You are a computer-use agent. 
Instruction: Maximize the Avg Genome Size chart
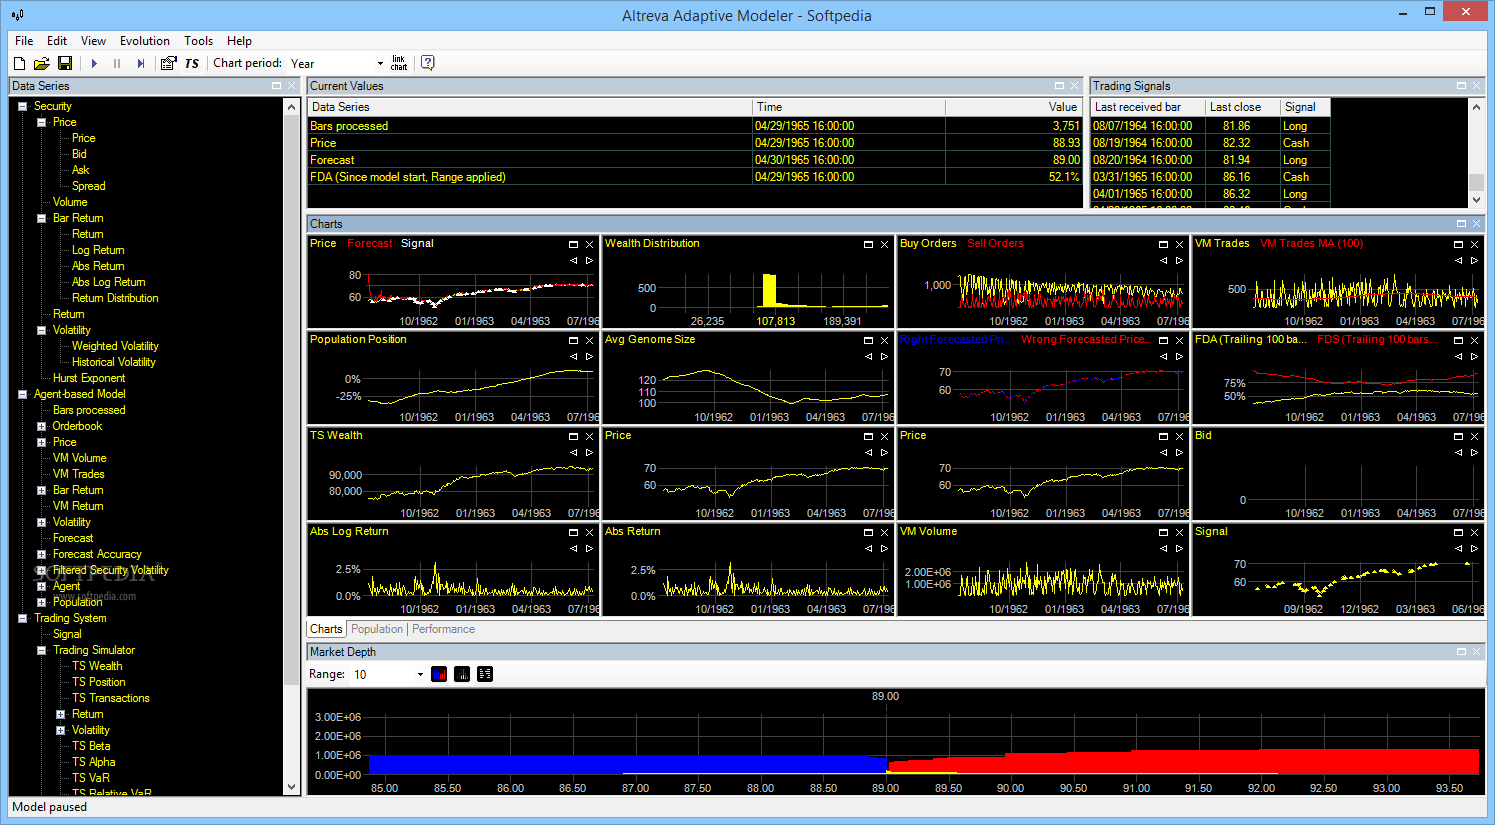coord(868,340)
